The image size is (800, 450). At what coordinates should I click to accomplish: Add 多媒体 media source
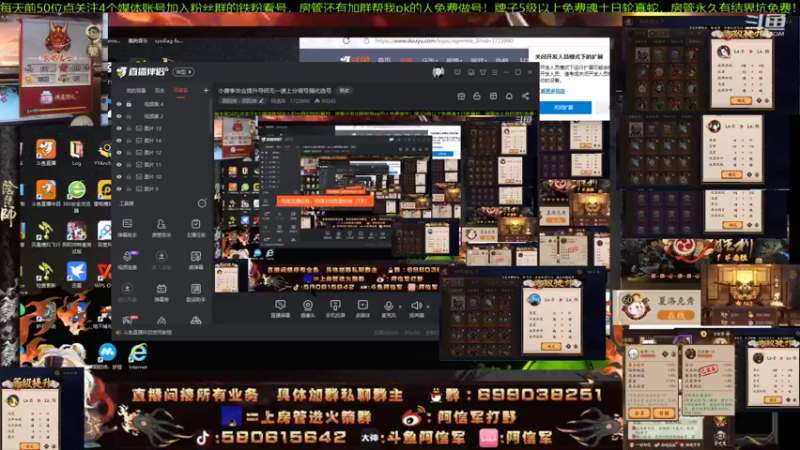coord(363,309)
